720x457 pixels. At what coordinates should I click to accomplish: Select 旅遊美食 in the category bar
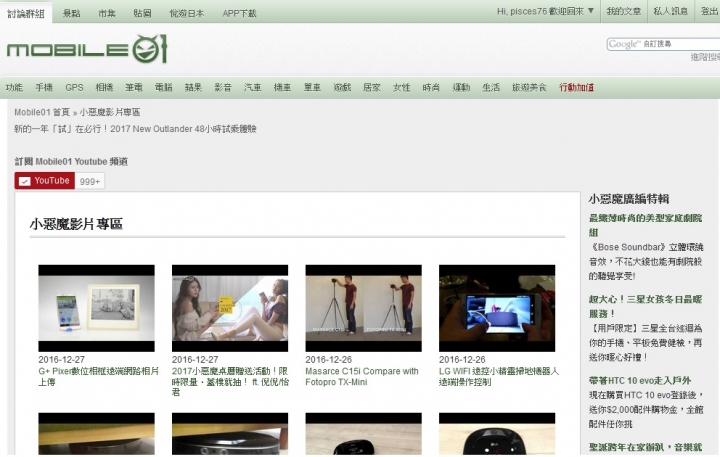pos(529,87)
